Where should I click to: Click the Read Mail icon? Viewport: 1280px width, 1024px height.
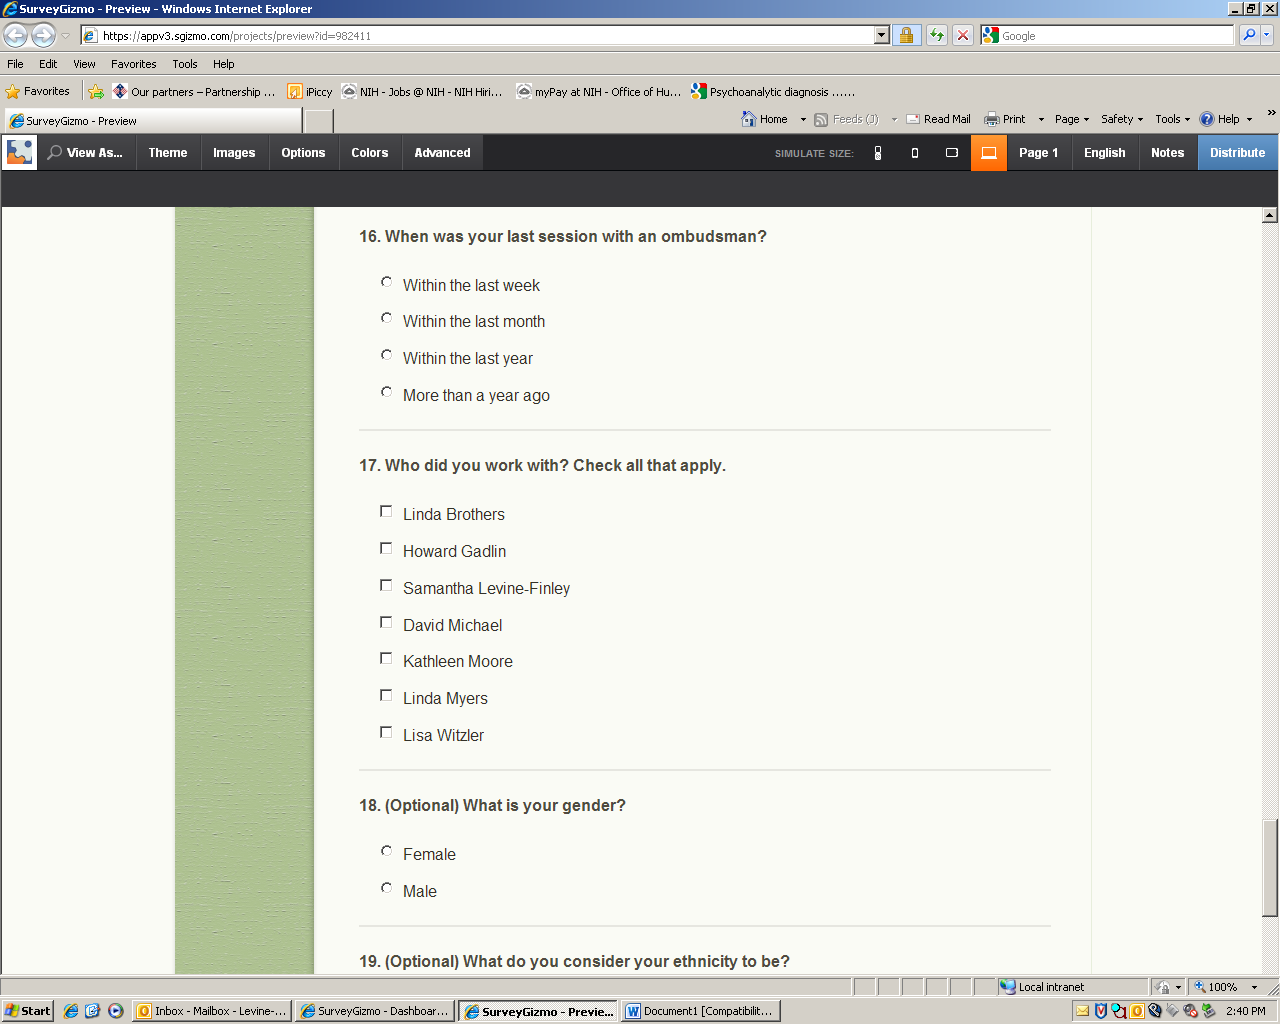(913, 119)
